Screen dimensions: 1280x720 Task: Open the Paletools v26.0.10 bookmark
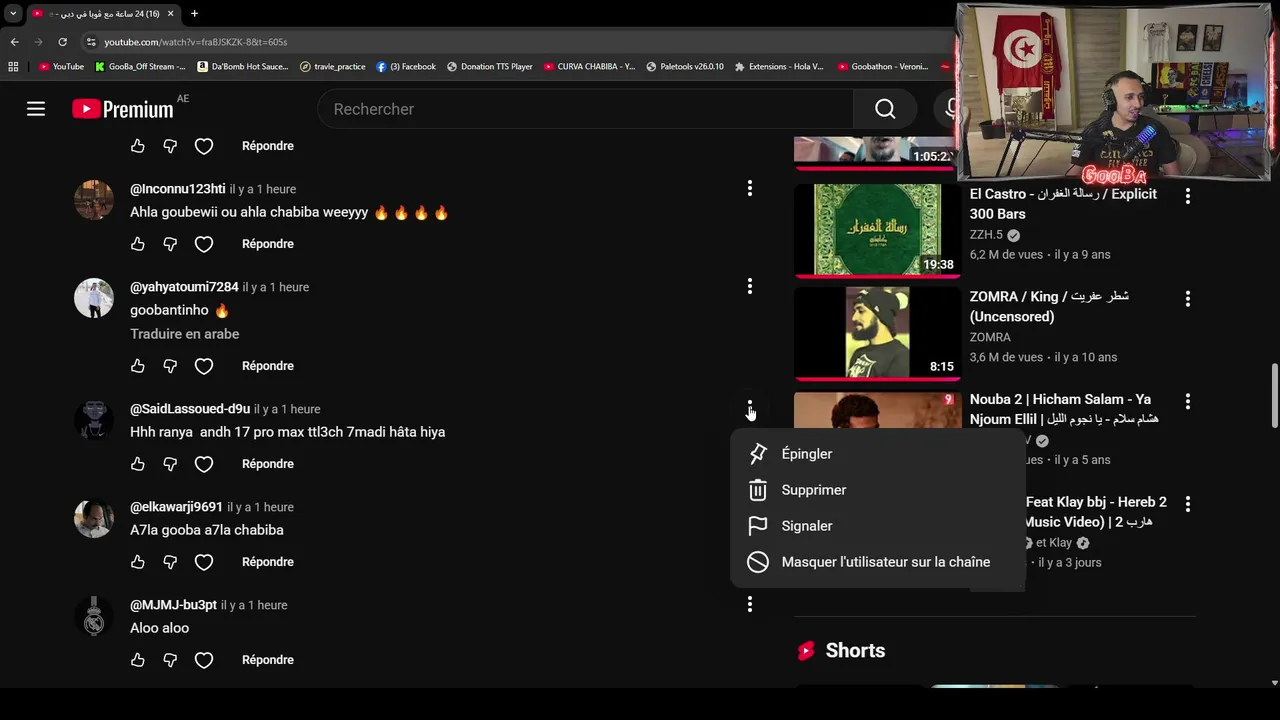click(x=685, y=67)
